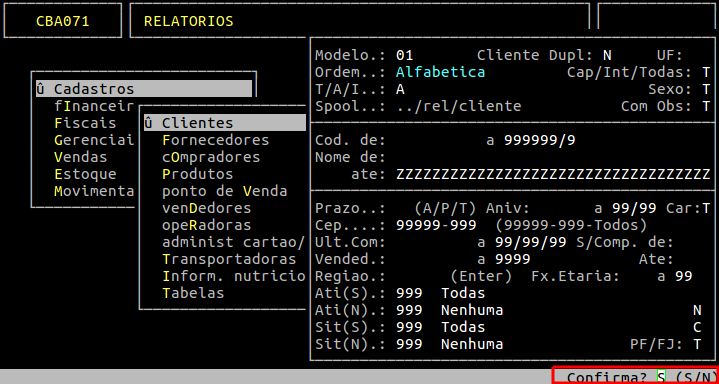Click the Sexo field T value
The image size is (719, 384).
(706, 89)
